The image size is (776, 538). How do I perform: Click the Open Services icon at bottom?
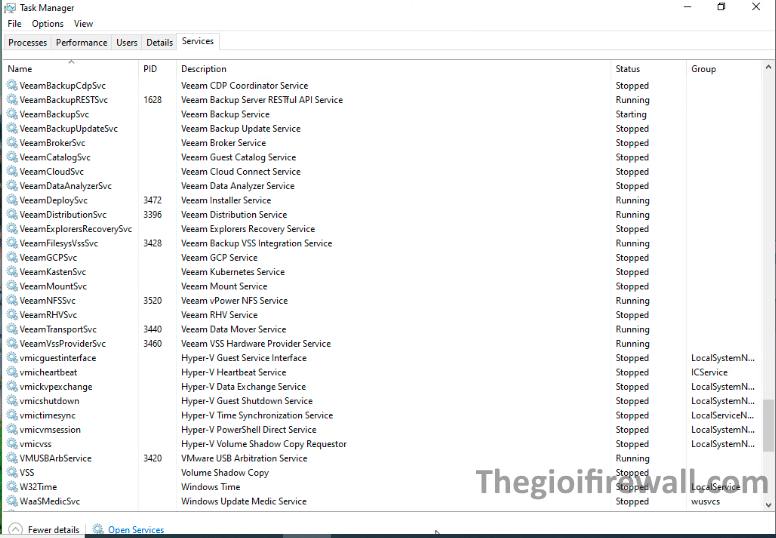[98, 530]
